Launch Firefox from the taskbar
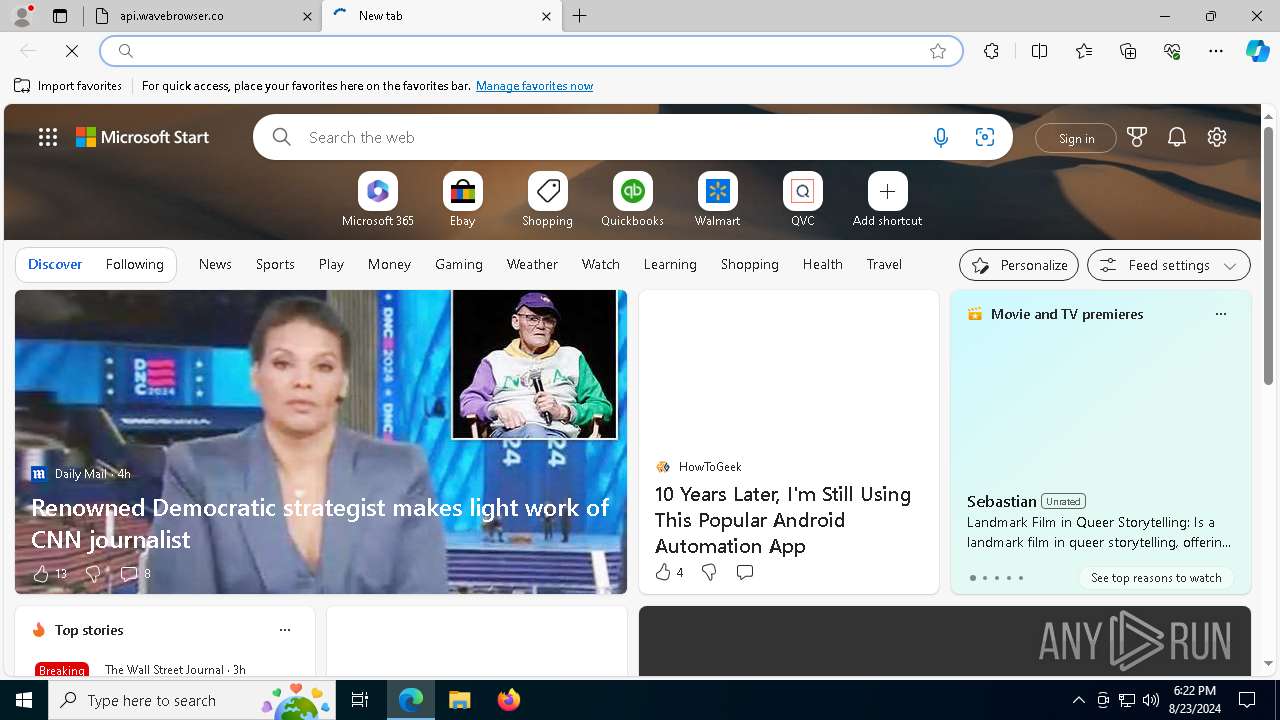 coord(509,700)
